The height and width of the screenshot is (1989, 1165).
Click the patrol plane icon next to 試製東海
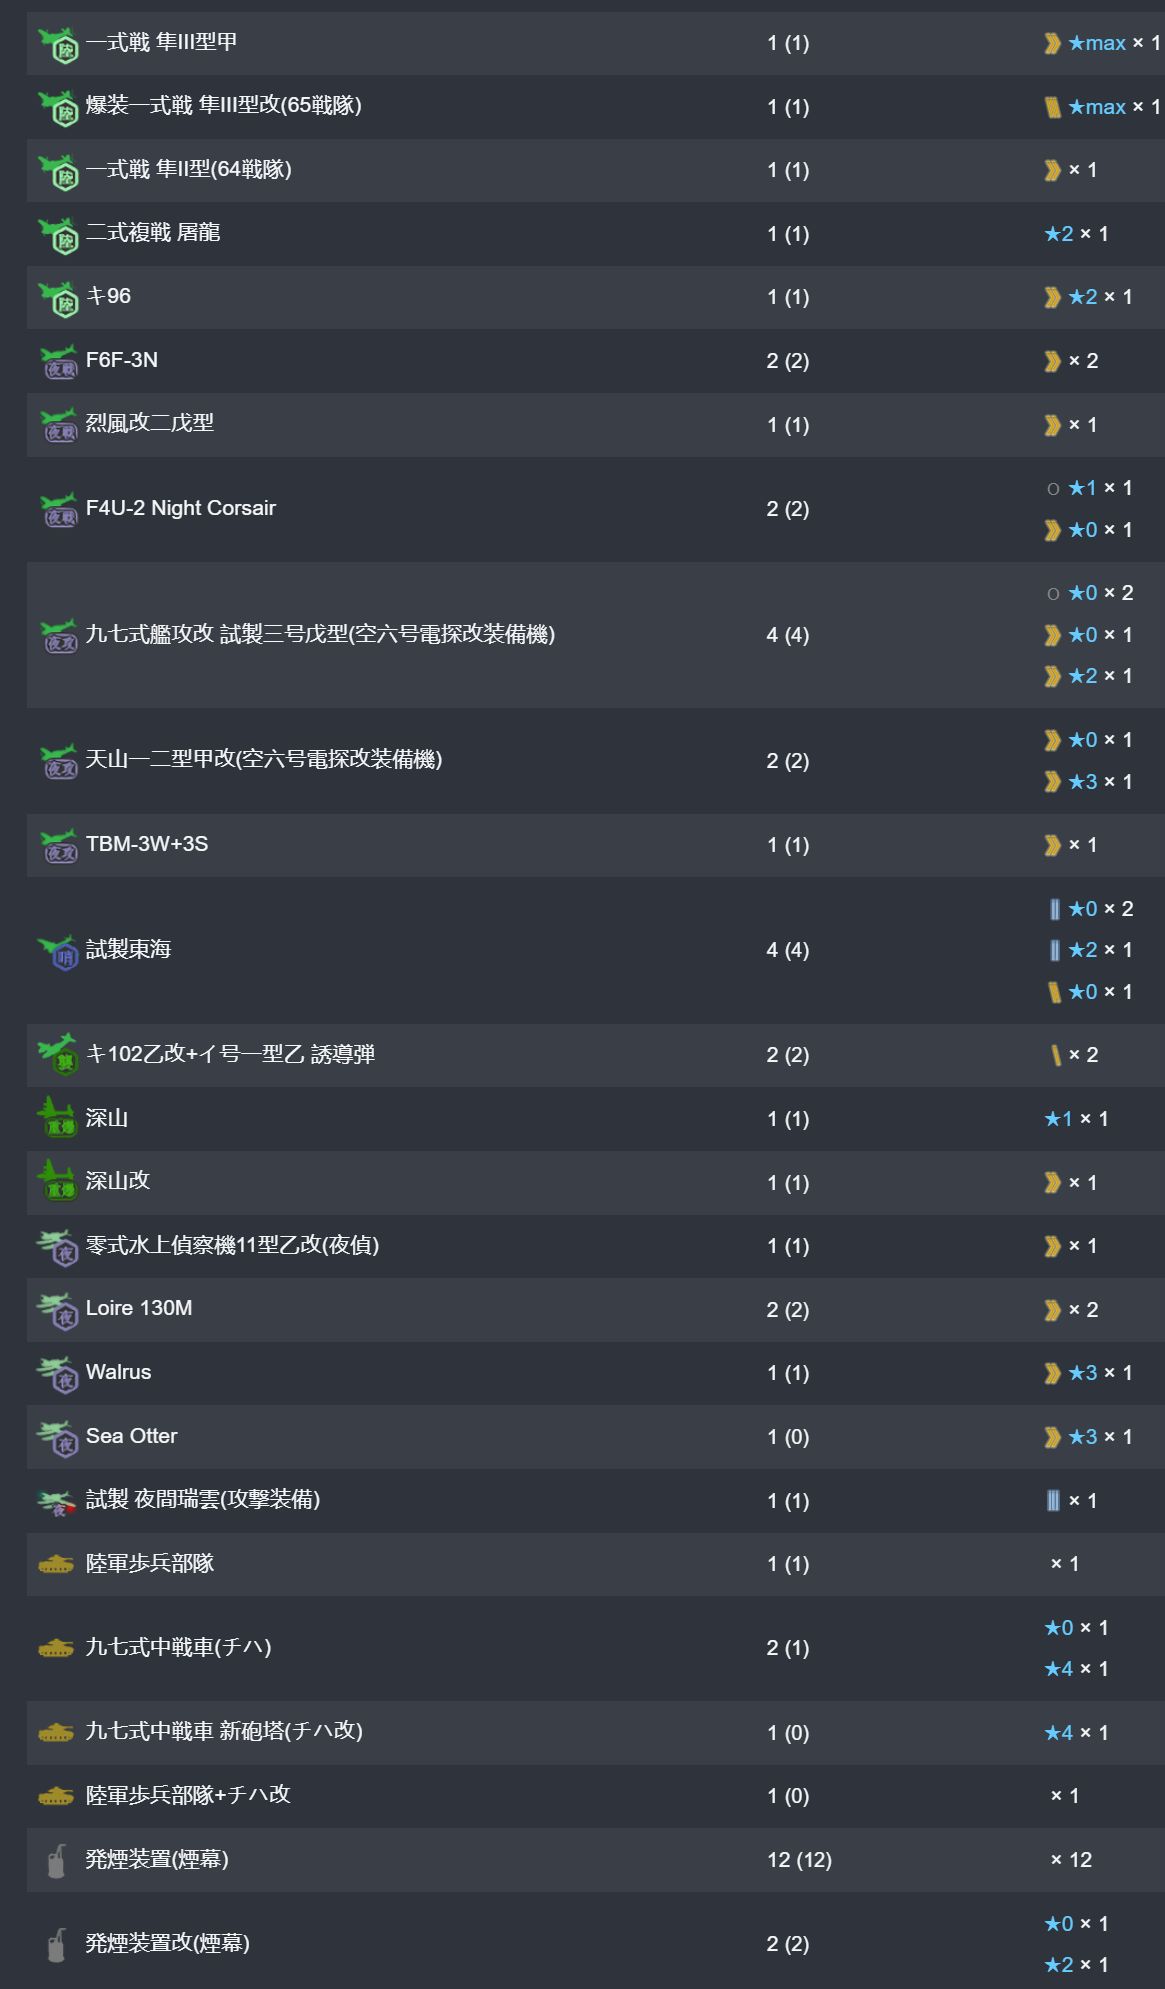point(58,951)
